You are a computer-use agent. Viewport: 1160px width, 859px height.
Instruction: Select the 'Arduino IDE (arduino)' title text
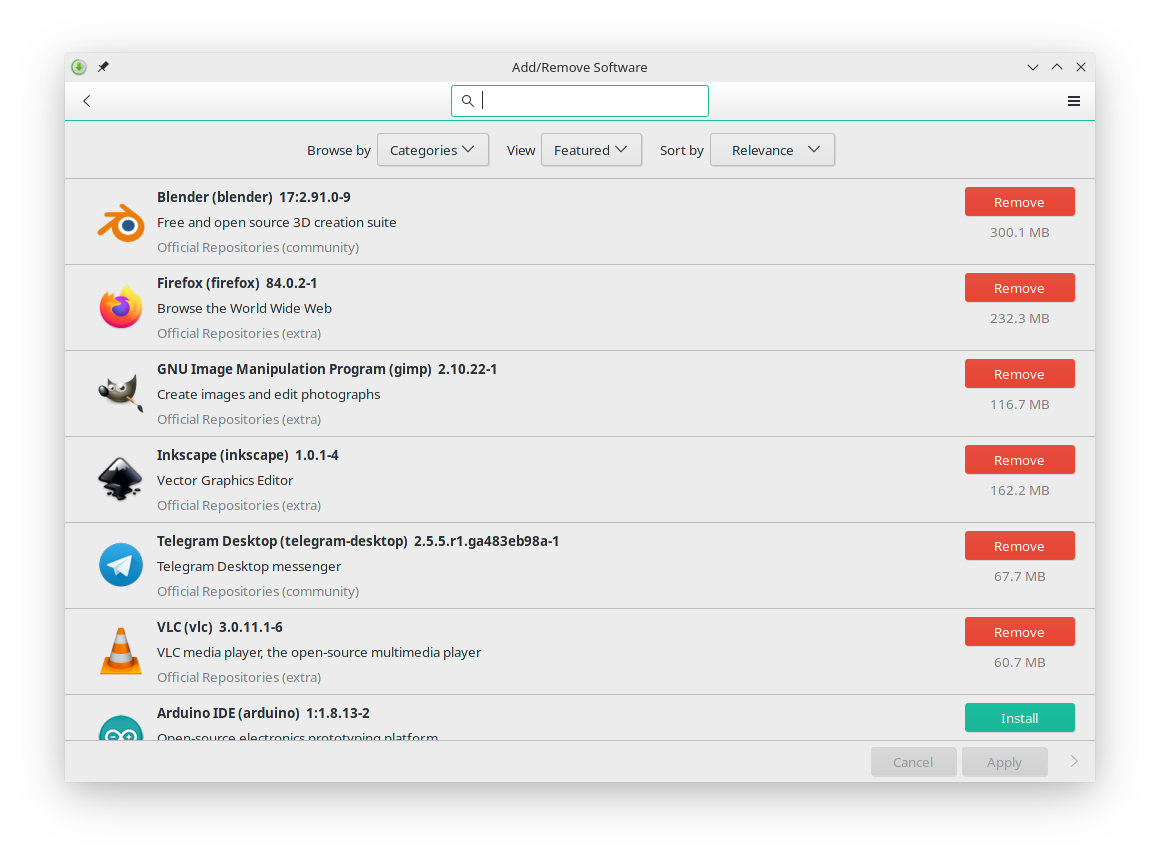[228, 713]
